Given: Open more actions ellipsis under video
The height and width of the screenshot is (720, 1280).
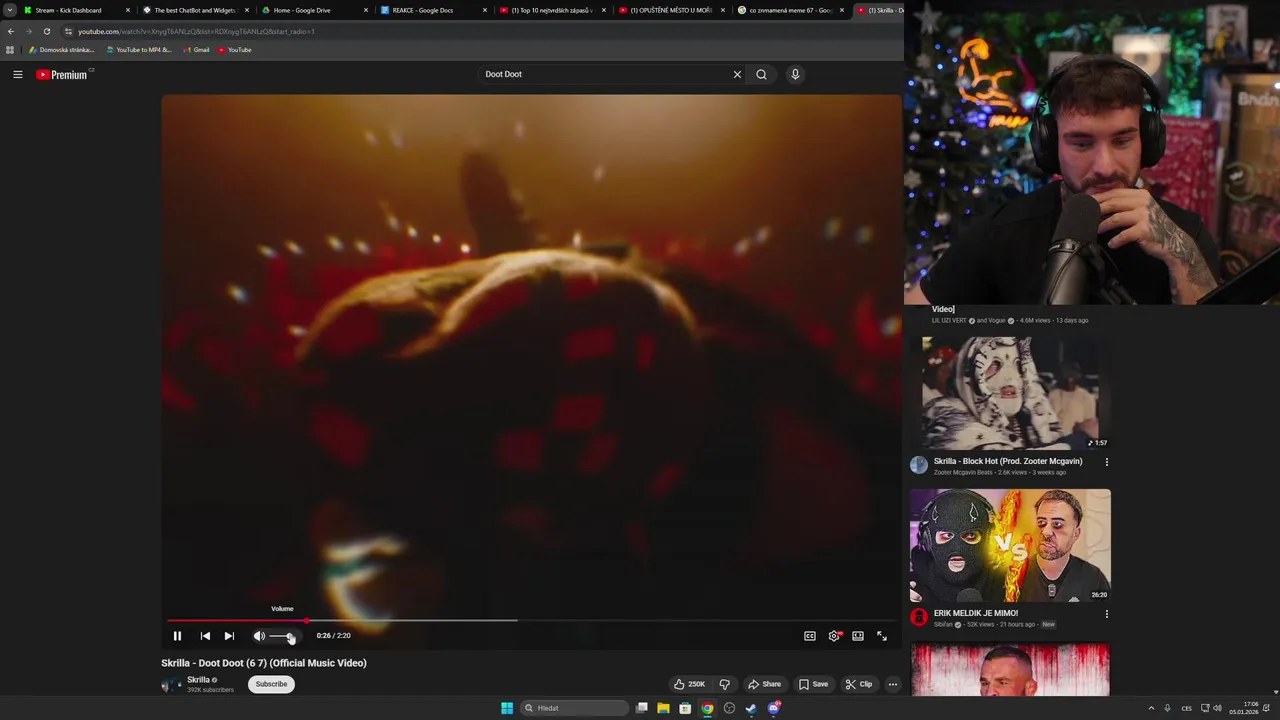Looking at the screenshot, I should [893, 684].
